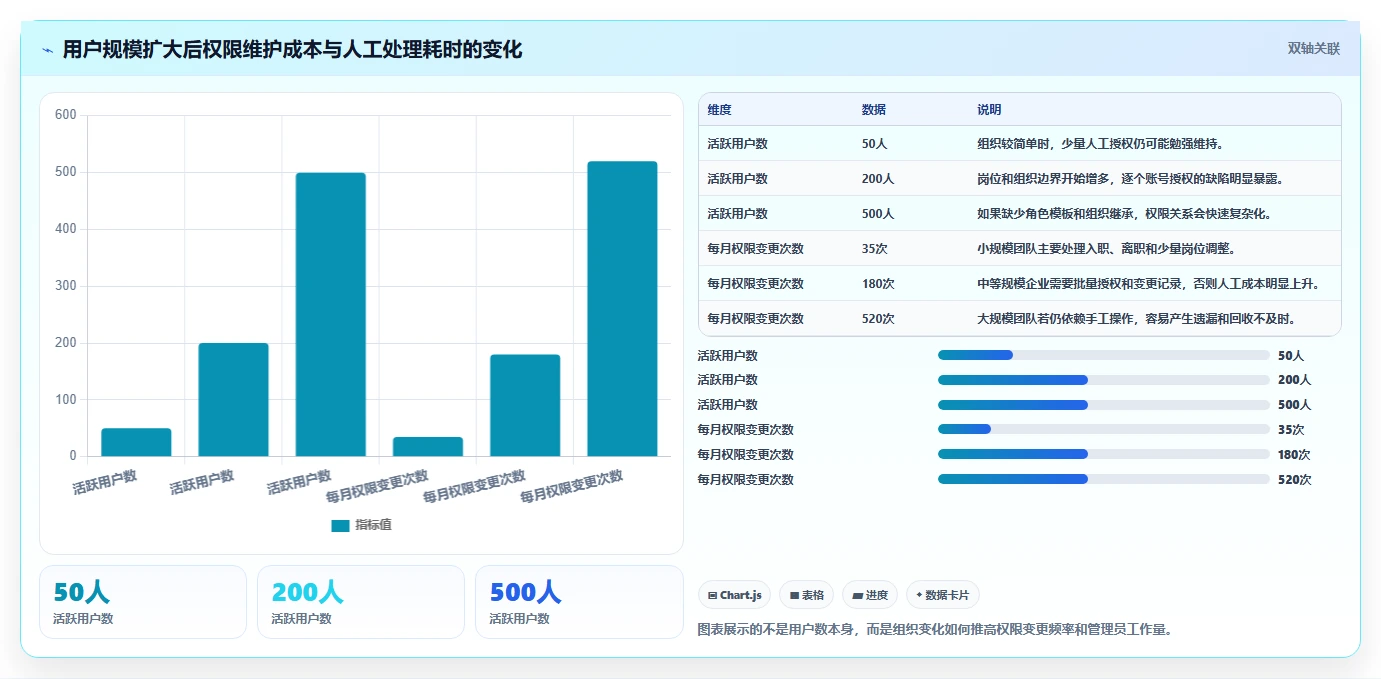Click the first chart bar, reaching 50
1381x679 pixels.
point(136,442)
